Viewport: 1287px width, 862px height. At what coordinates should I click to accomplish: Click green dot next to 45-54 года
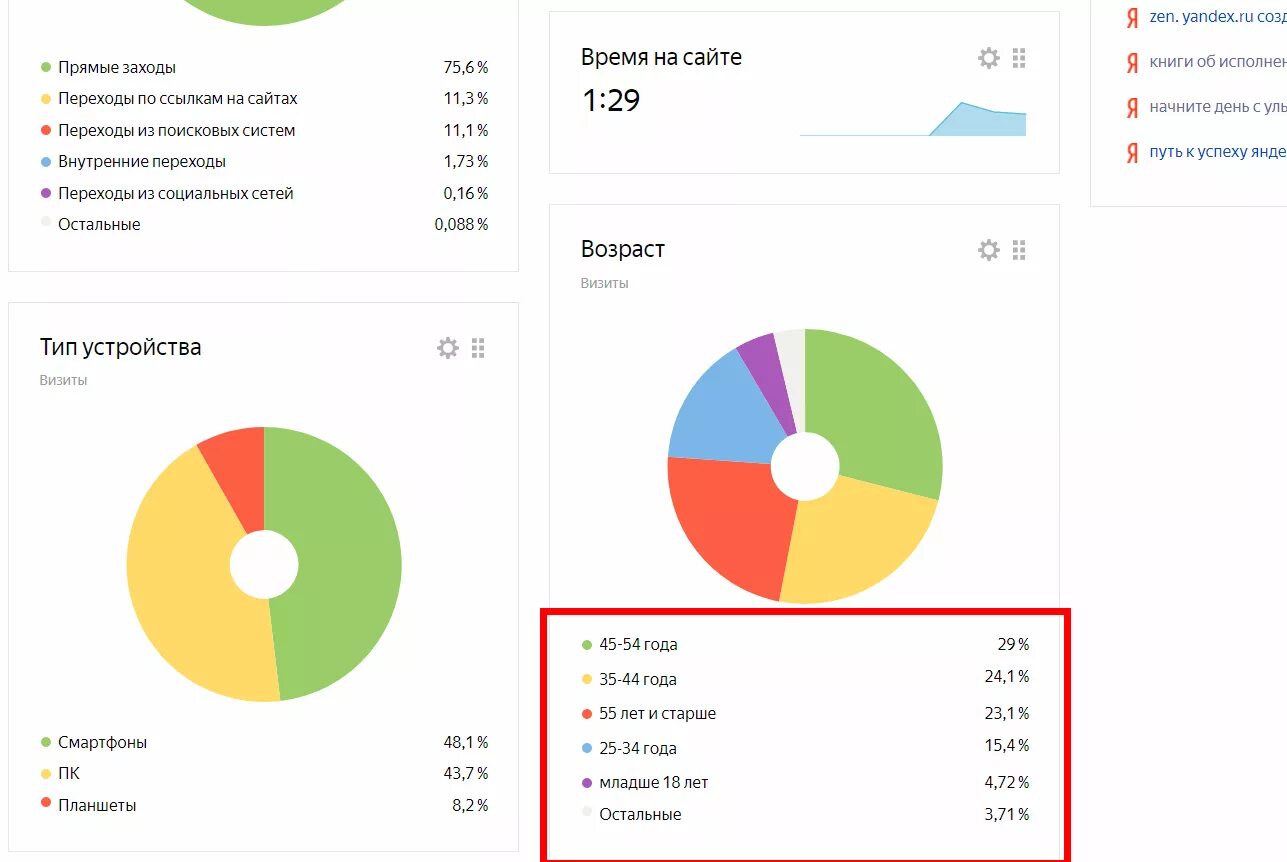[x=587, y=645]
